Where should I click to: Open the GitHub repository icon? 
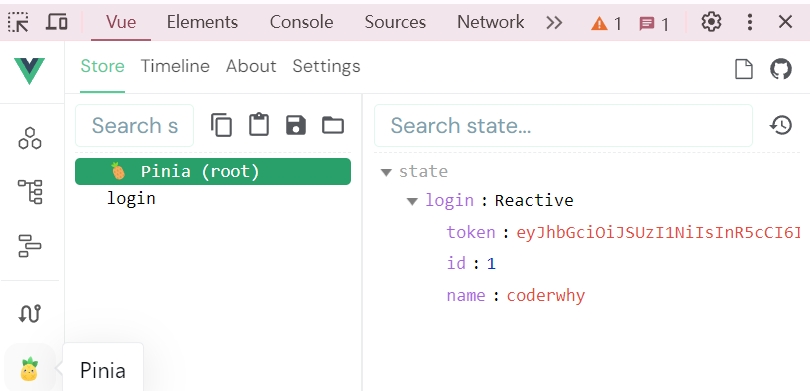coord(781,69)
